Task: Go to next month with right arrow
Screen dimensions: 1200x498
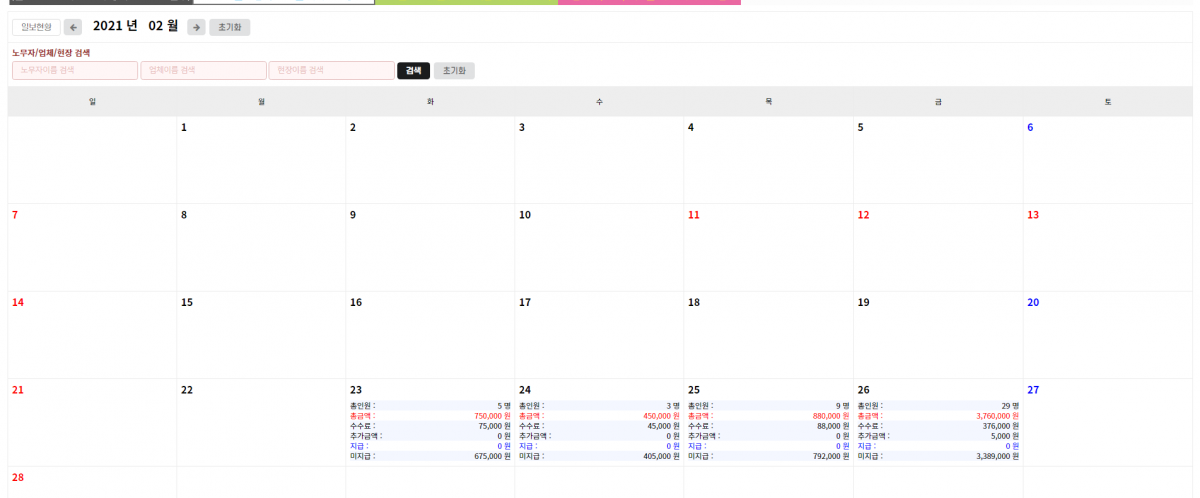Action: 196,28
